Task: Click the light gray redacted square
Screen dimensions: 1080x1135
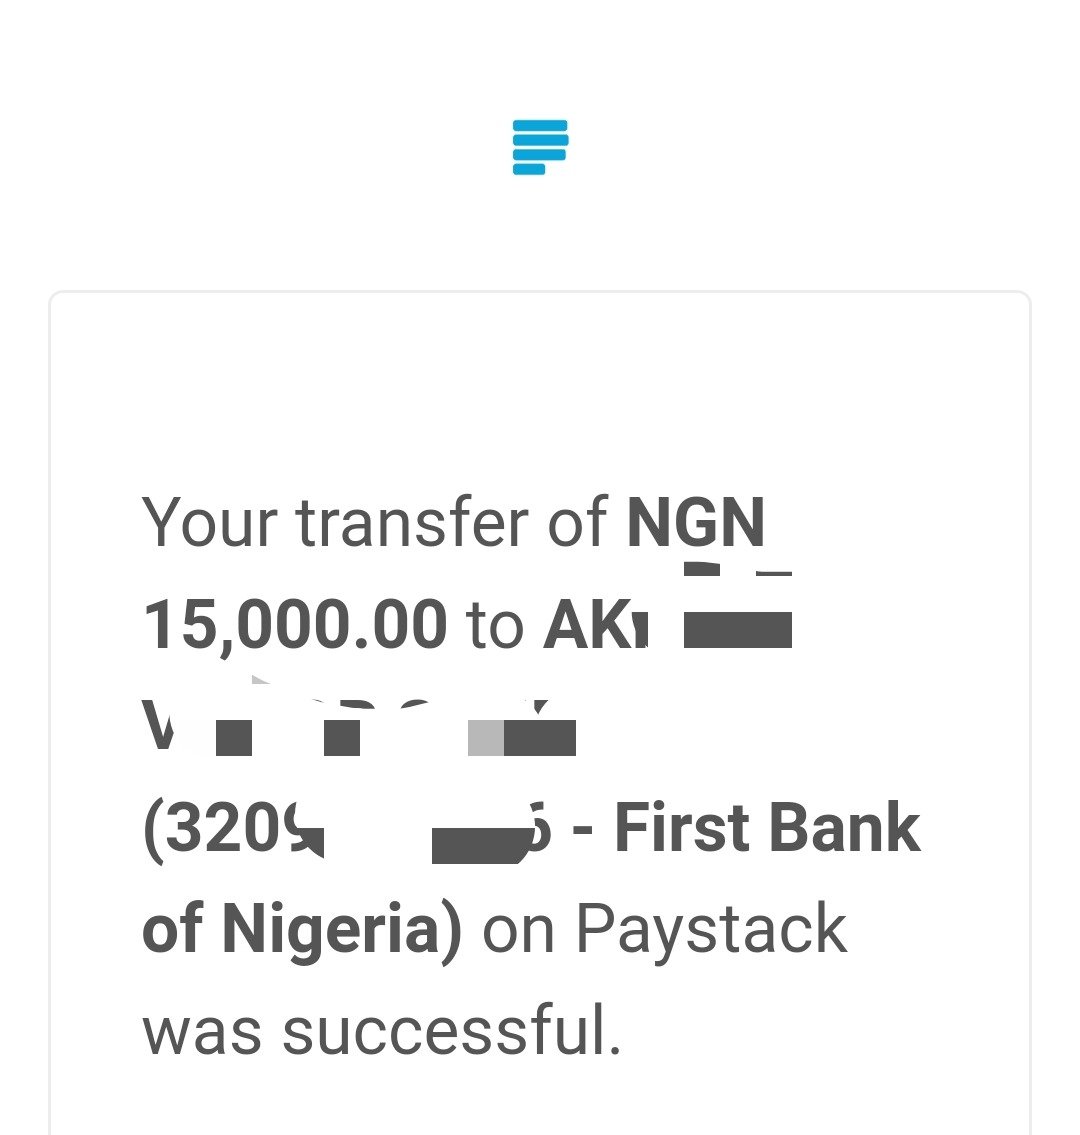Action: coord(486,738)
